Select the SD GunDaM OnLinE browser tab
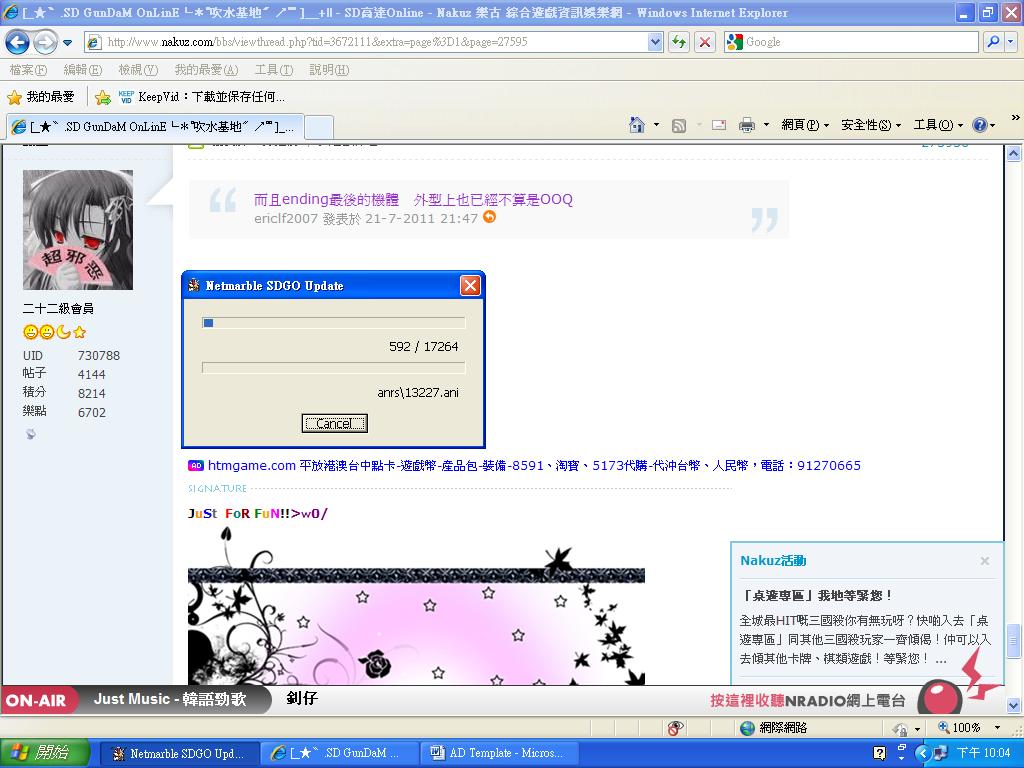 pyautogui.click(x=155, y=127)
